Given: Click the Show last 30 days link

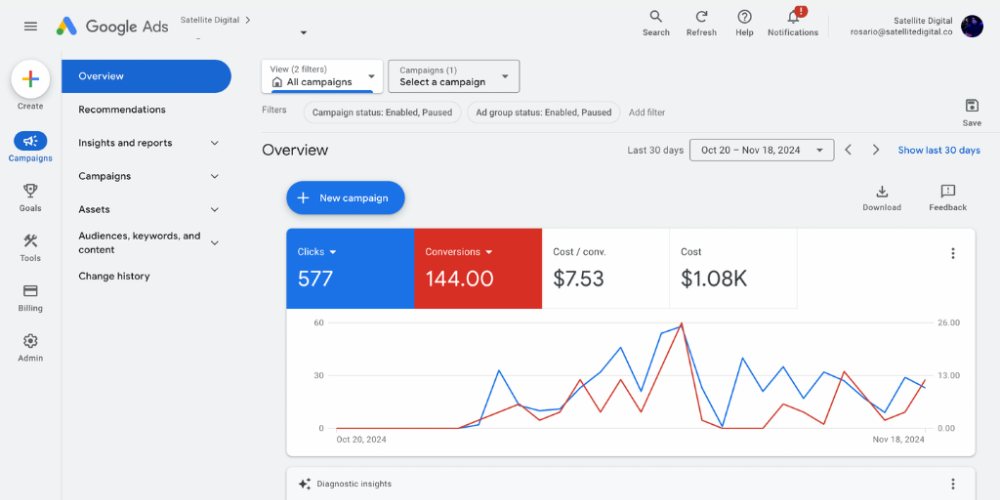Looking at the screenshot, I should point(939,150).
